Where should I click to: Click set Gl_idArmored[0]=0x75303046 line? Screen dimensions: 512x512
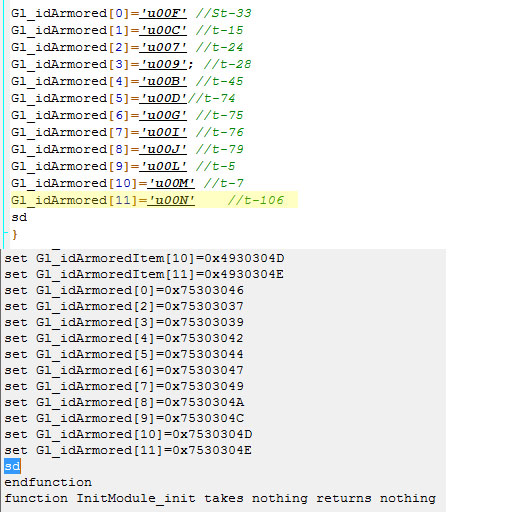(x=124, y=291)
